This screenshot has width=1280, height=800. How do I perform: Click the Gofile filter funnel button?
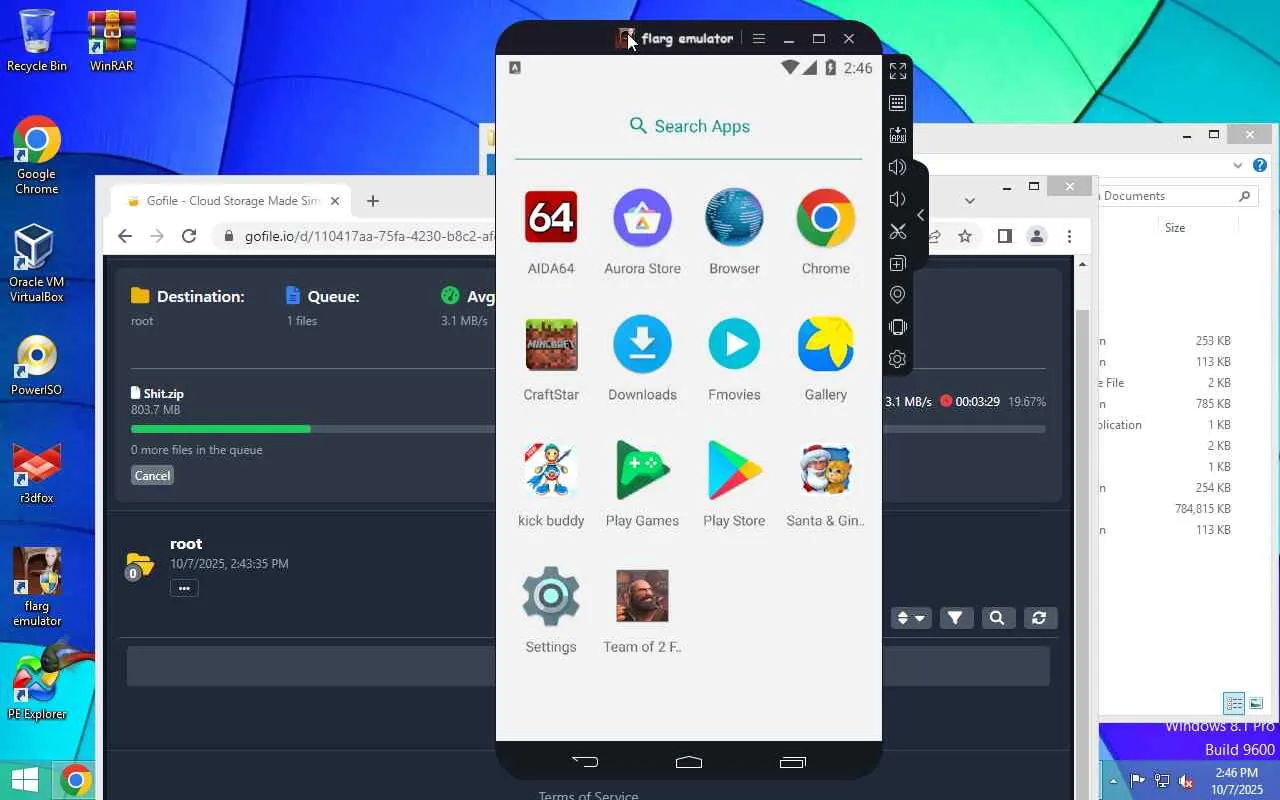click(955, 618)
